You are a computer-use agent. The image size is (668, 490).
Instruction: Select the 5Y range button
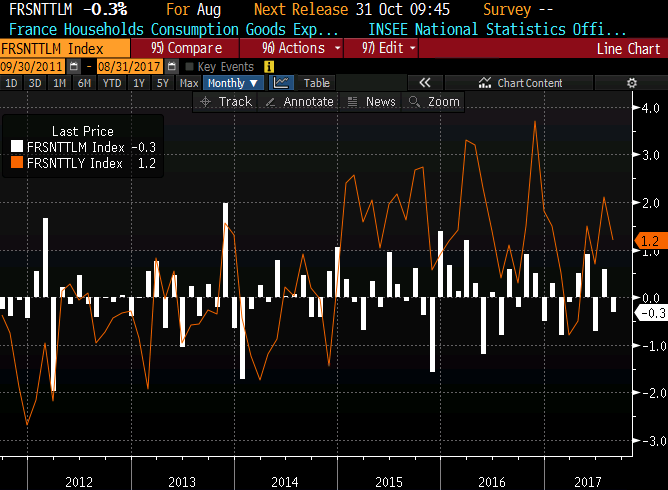tap(162, 83)
